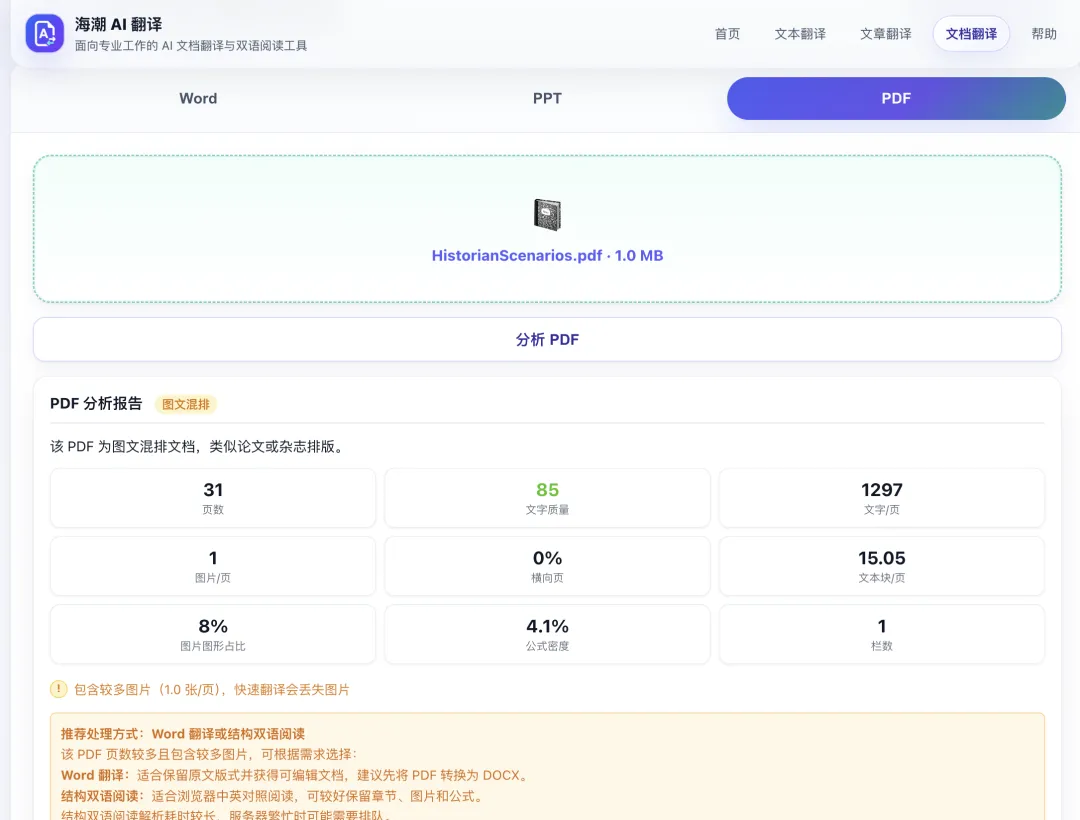The height and width of the screenshot is (820, 1080).
Task: Click the 分析 PDF button
Action: [x=547, y=339]
